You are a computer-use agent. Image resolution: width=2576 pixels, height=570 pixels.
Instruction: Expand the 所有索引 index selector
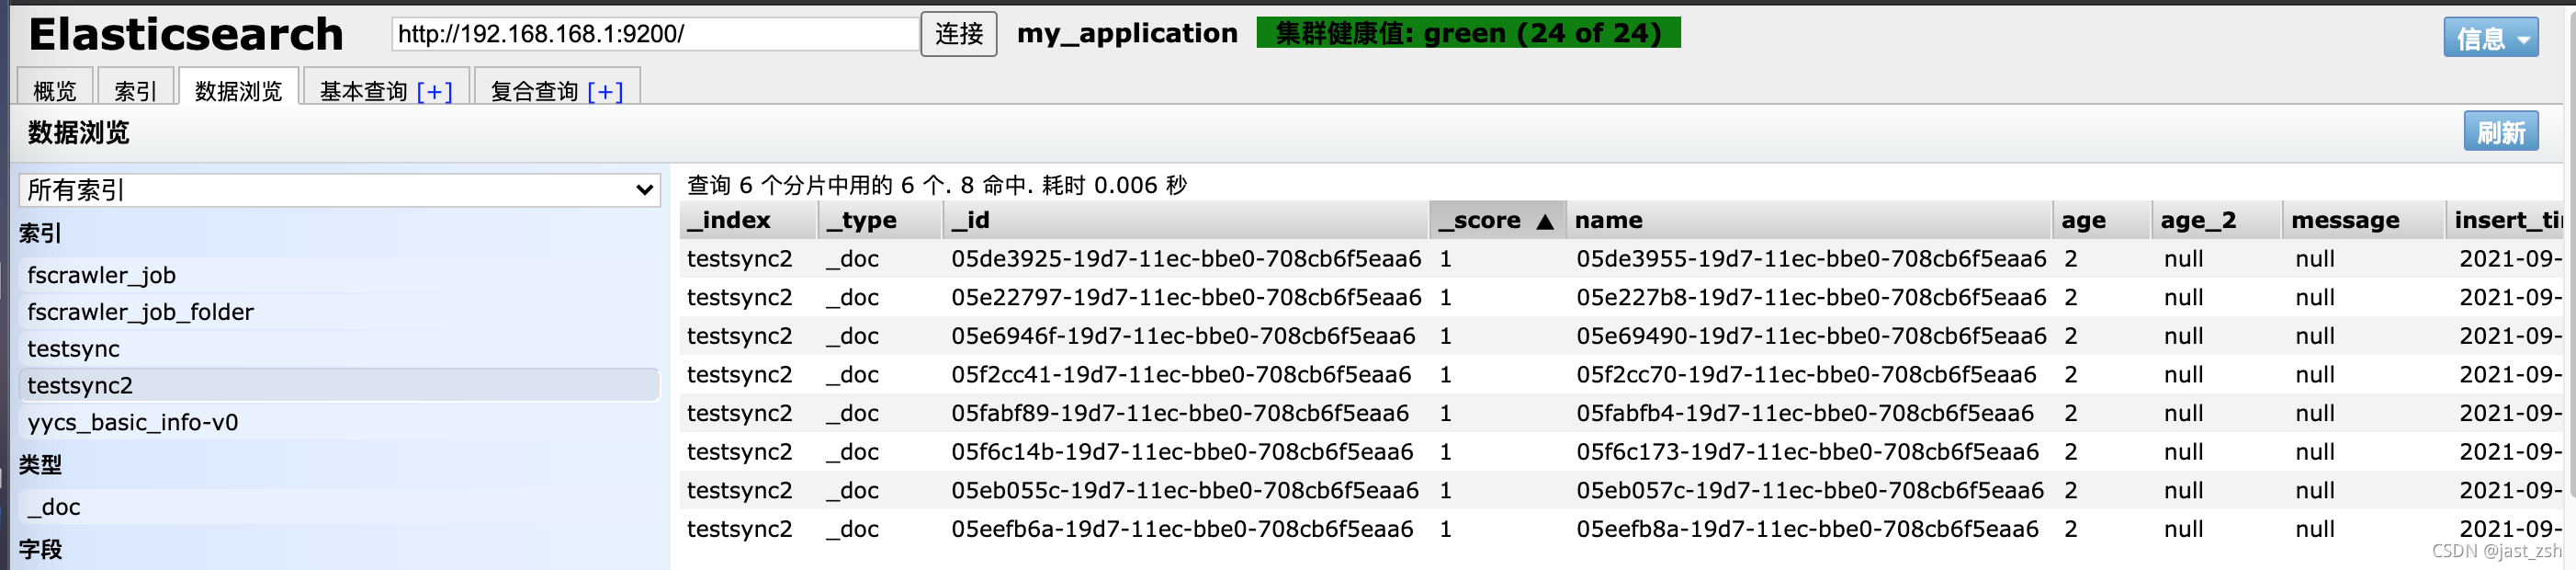[339, 190]
